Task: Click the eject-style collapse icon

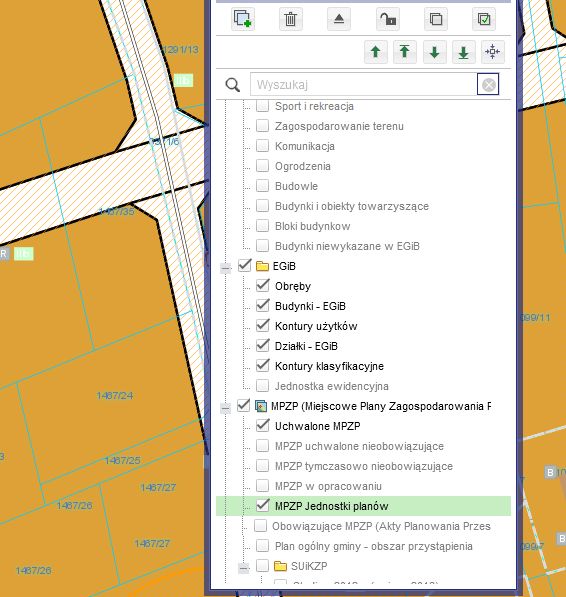Action: pos(339,19)
